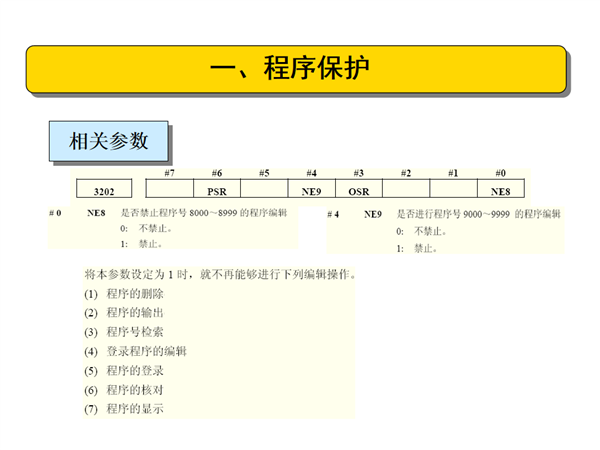Image resolution: width=600 pixels, height=450 pixels.
Task: Click the empty cell under #2
Action: pyautogui.click(x=406, y=189)
